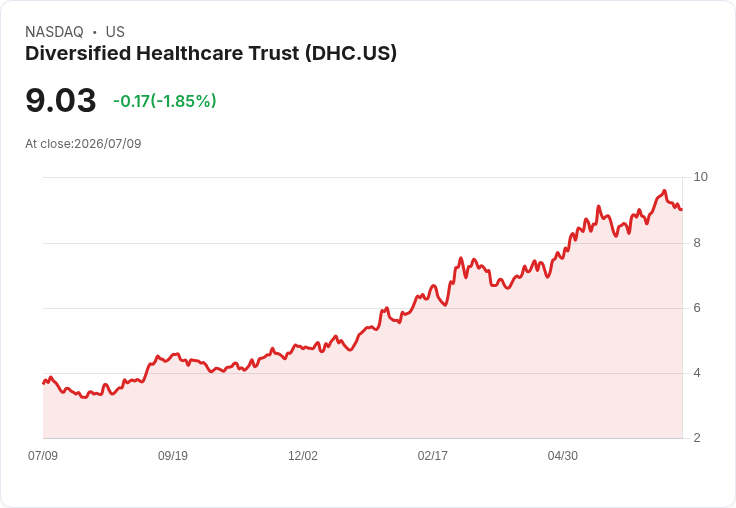The height and width of the screenshot is (508, 736).
Task: Click the pink shaded area beneath the price line
Action: 362,399
